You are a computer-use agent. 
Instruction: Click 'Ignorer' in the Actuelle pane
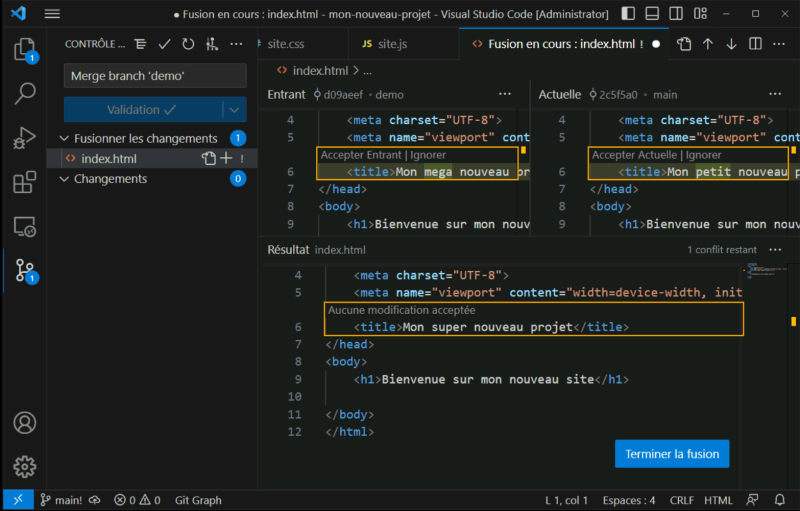[703, 155]
